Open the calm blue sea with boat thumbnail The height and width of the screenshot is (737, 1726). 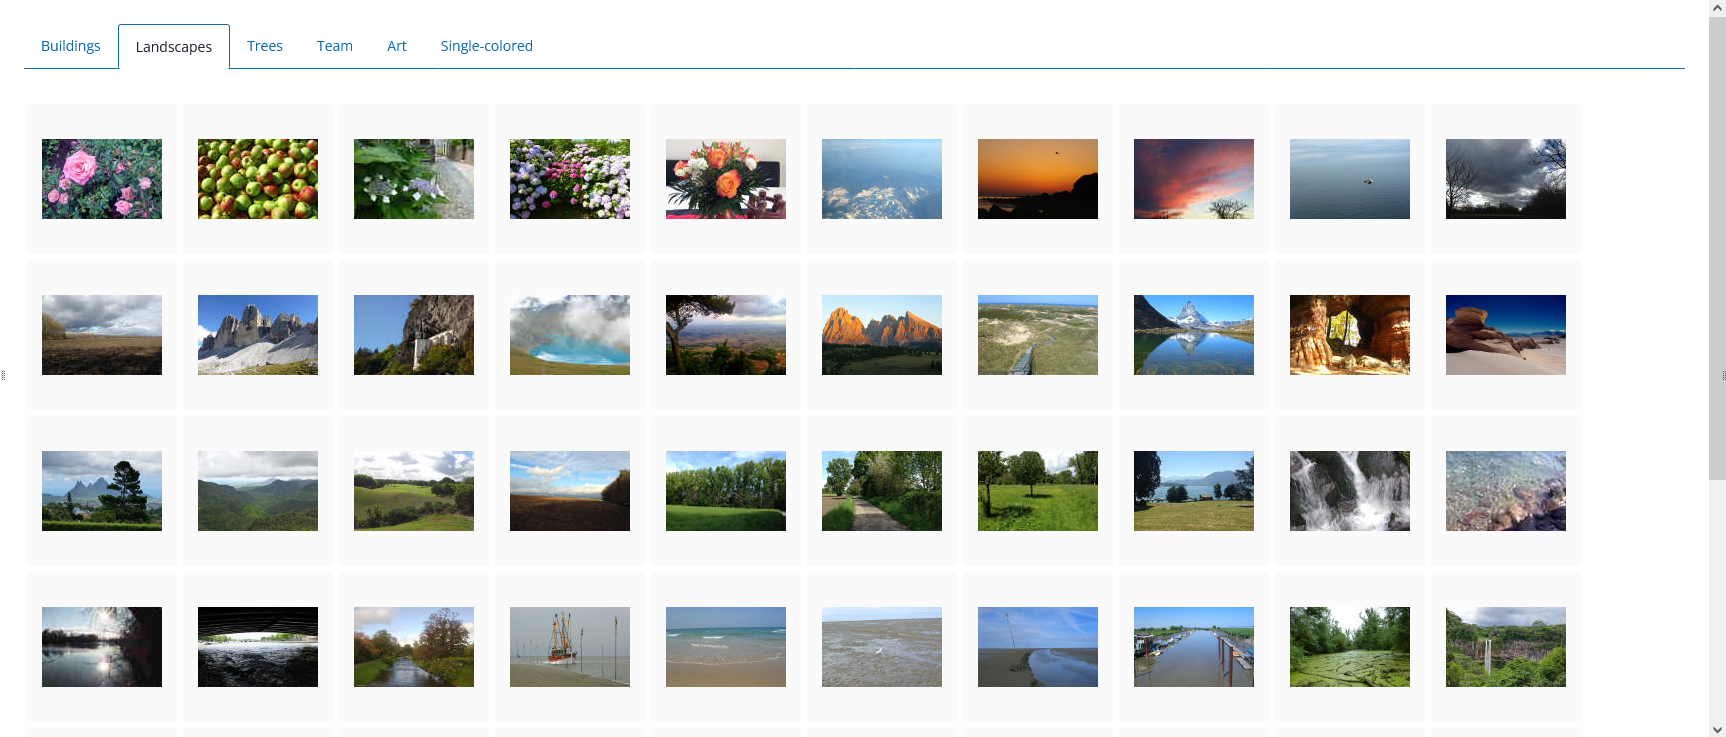coord(1350,179)
